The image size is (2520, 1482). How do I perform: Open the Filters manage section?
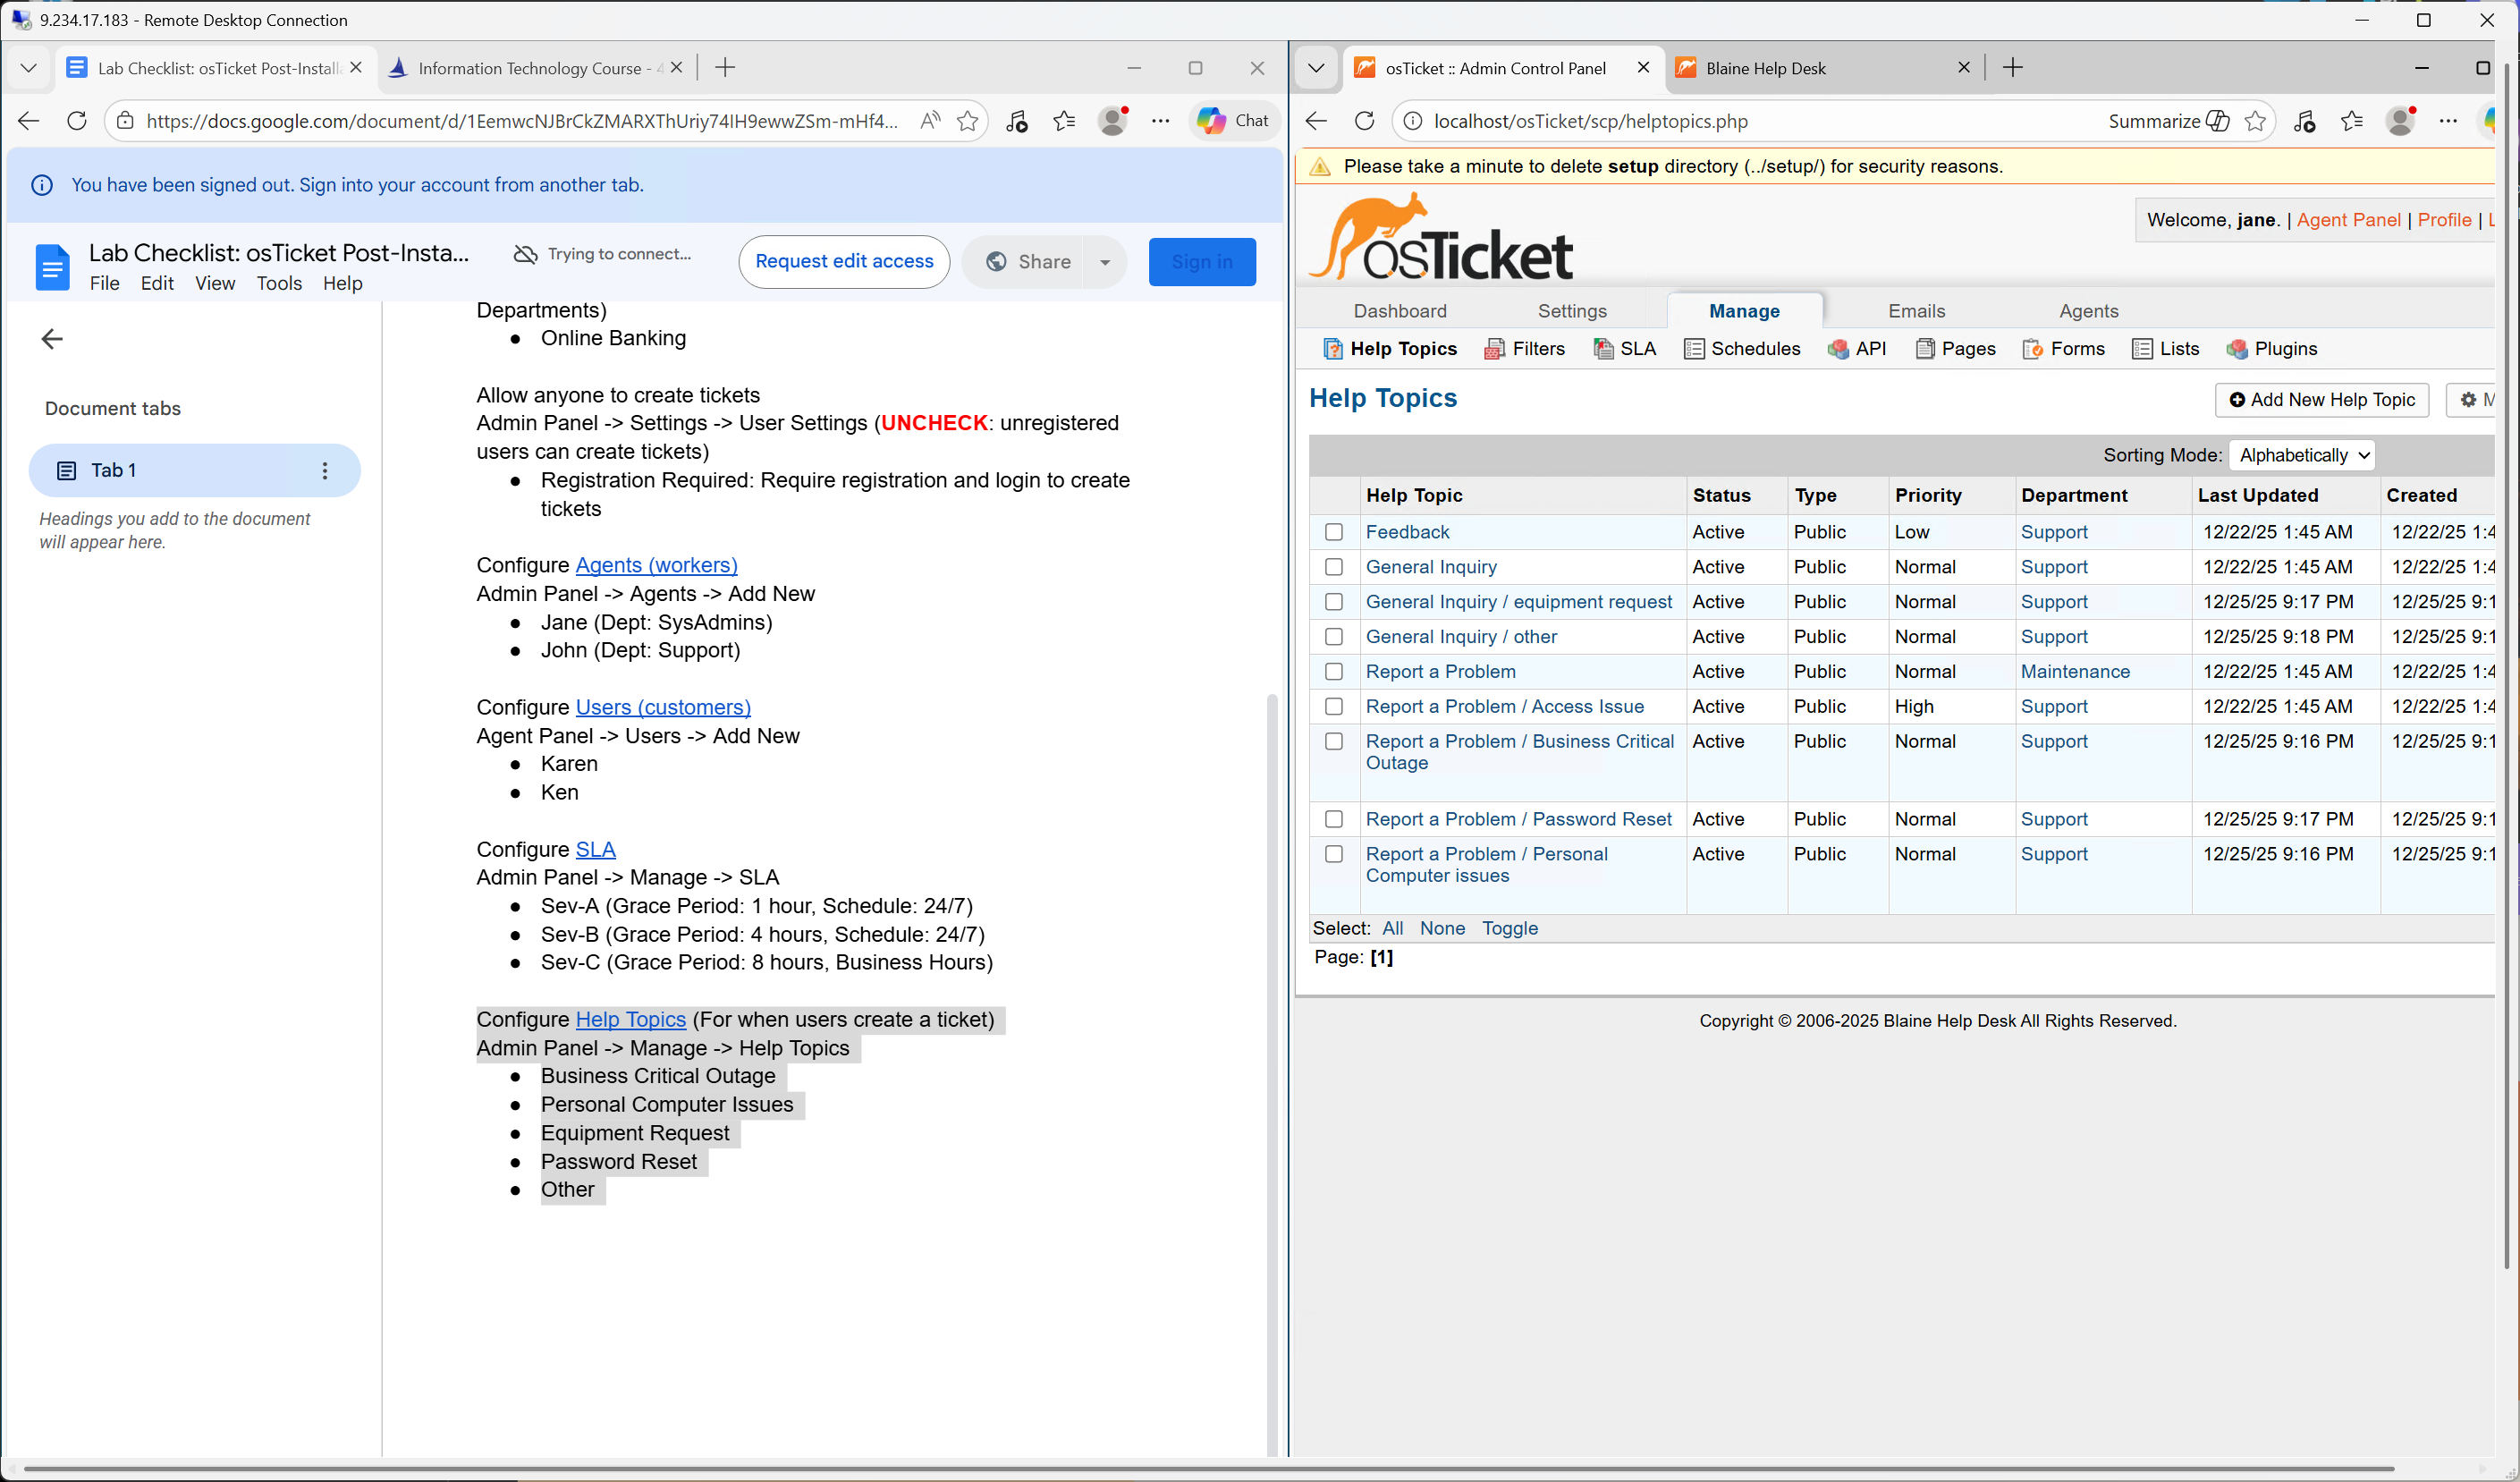1525,349
